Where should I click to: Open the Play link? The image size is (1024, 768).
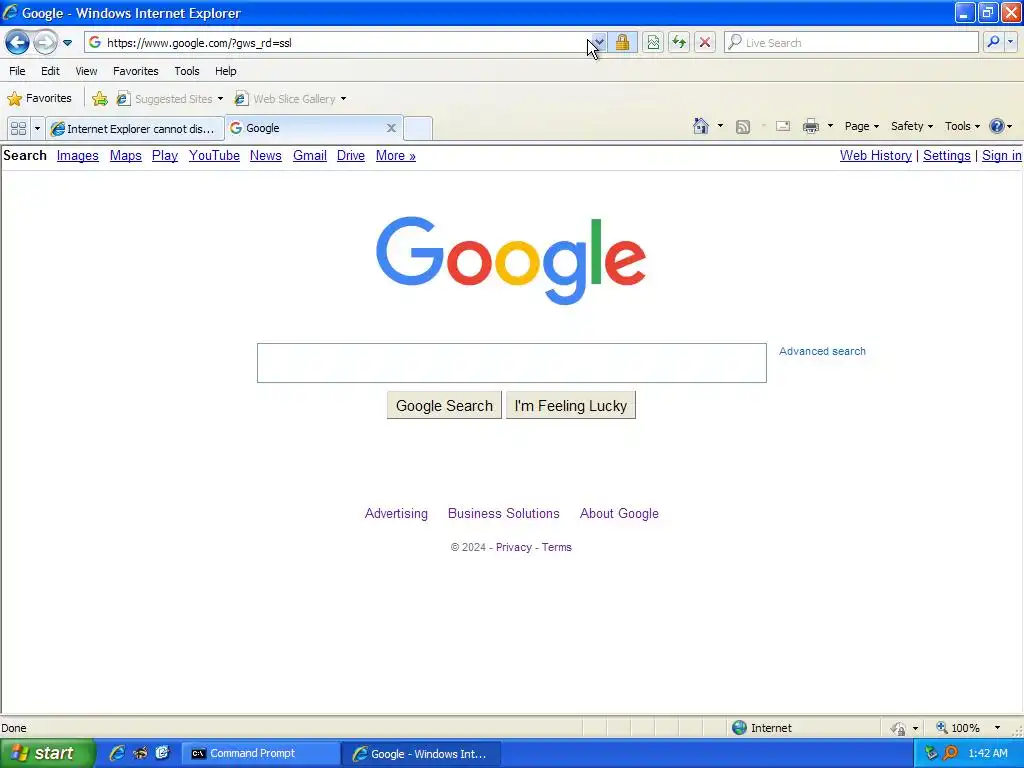pyautogui.click(x=165, y=155)
